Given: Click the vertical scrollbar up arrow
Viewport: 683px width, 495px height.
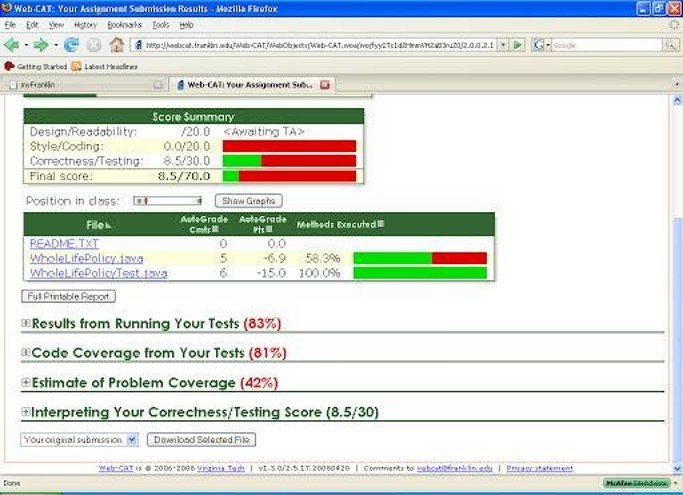Looking at the screenshot, I should coord(677,101).
